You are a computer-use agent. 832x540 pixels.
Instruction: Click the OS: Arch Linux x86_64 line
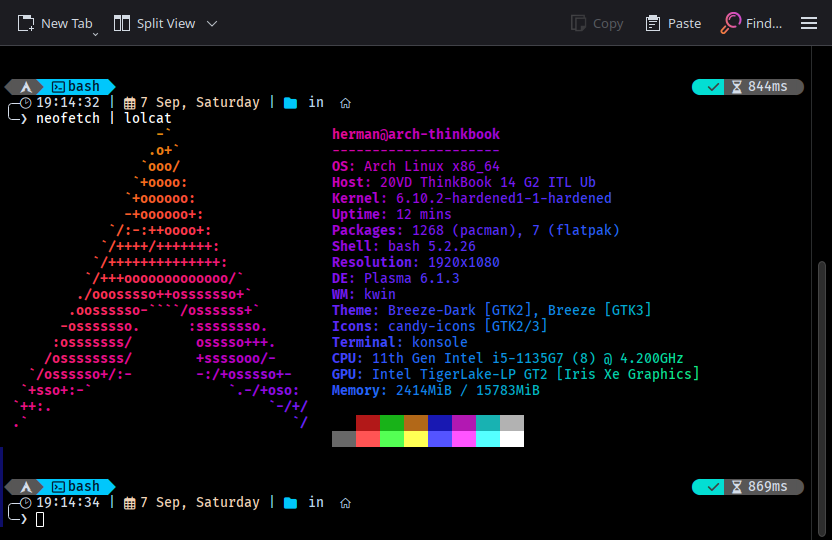pyautogui.click(x=416, y=166)
